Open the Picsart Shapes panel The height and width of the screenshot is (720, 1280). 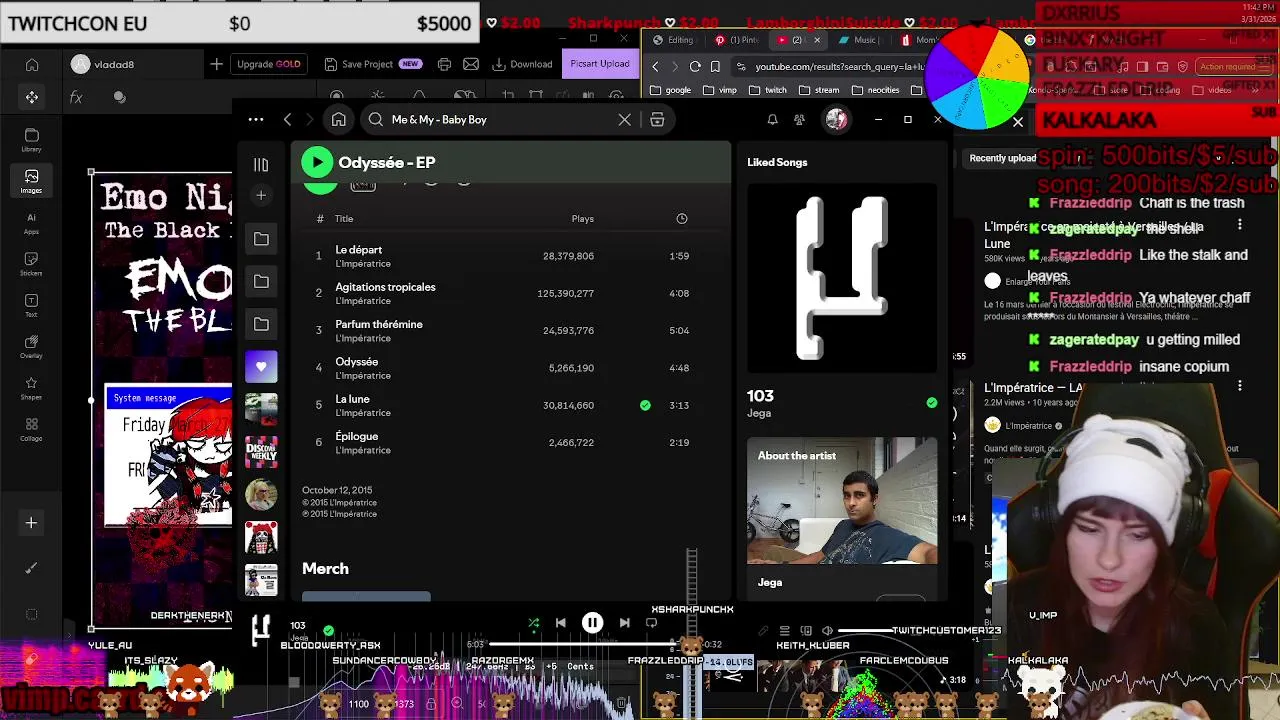(x=32, y=388)
